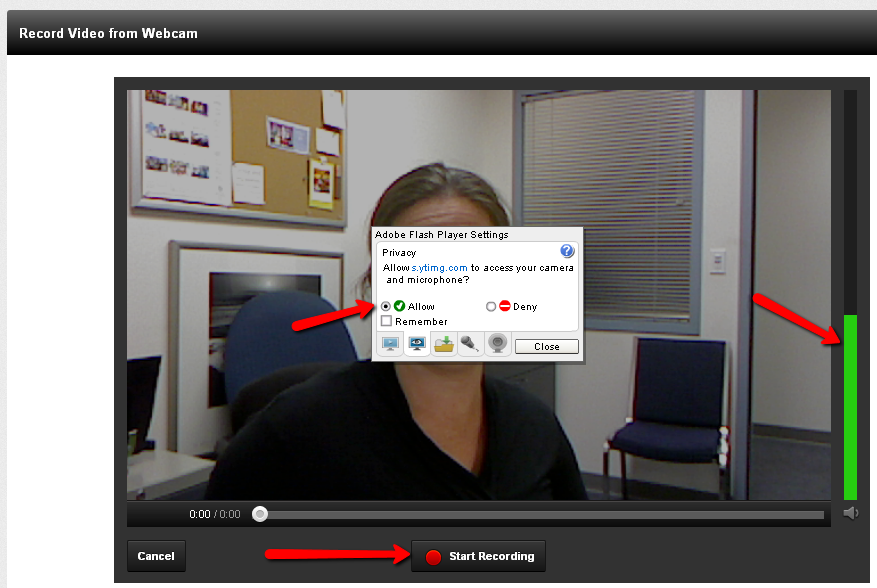Click the speaker volume icon

851,513
